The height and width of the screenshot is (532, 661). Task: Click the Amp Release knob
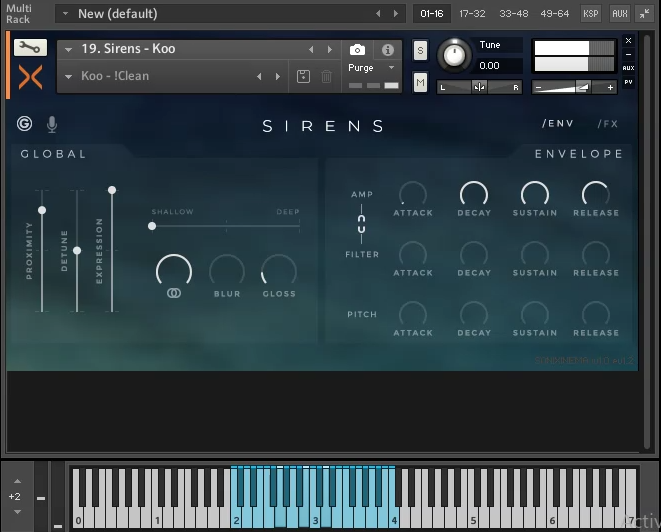click(x=596, y=195)
